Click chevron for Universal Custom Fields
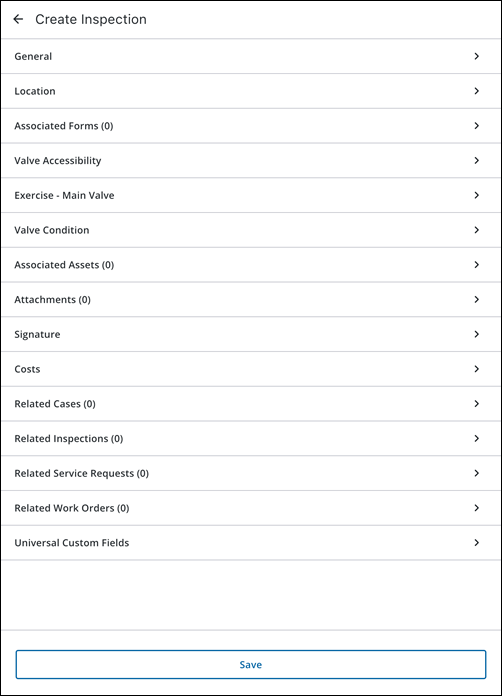This screenshot has height=696, width=502. point(476,542)
